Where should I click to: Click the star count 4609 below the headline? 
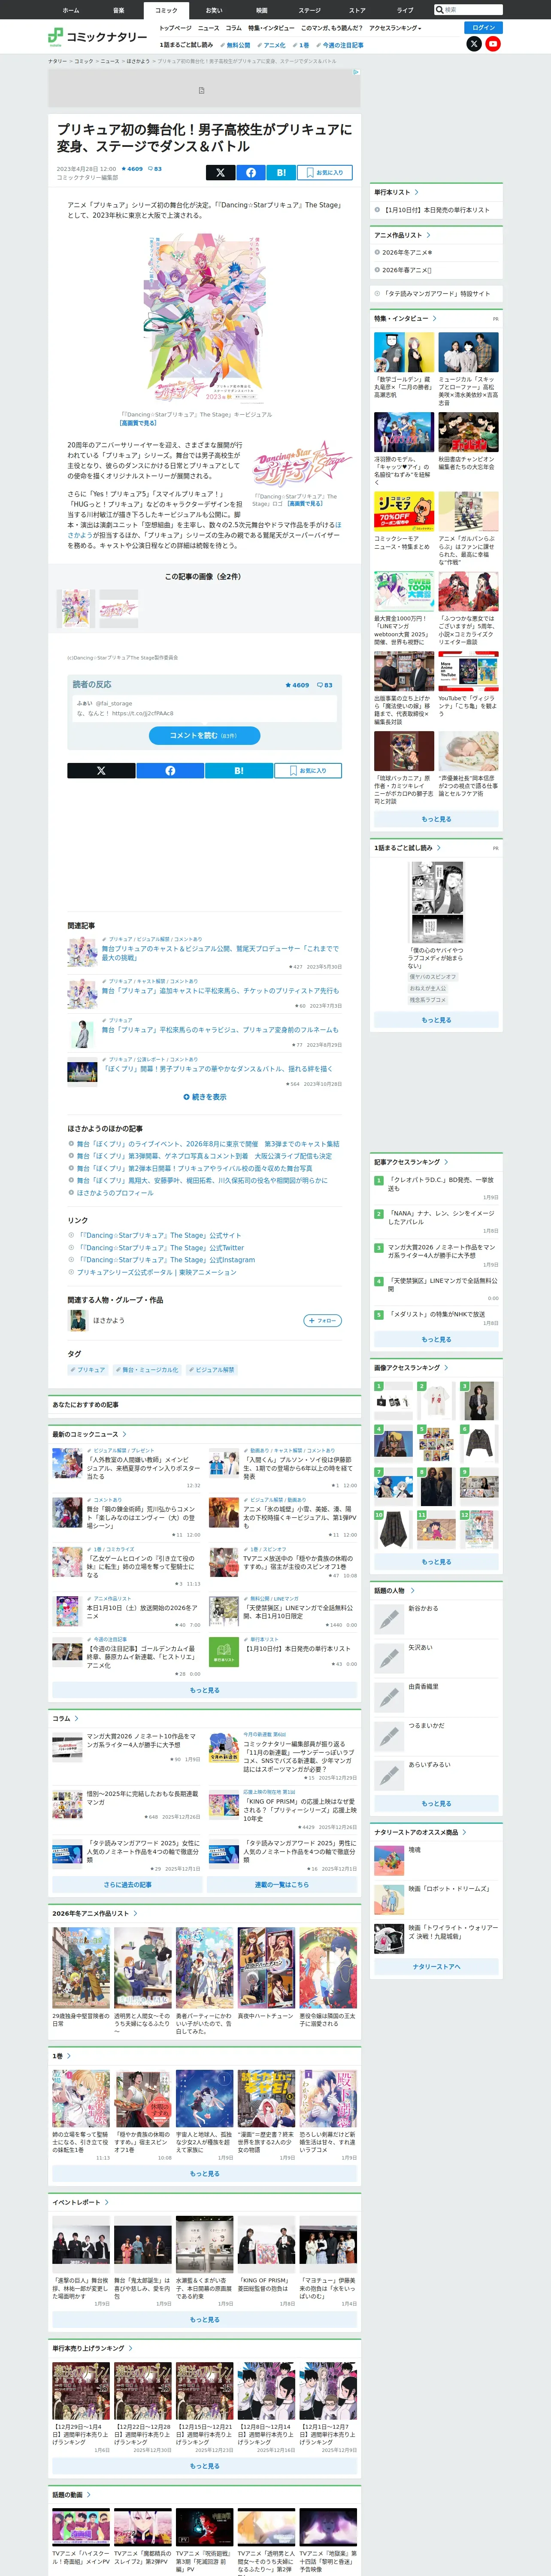(x=132, y=169)
